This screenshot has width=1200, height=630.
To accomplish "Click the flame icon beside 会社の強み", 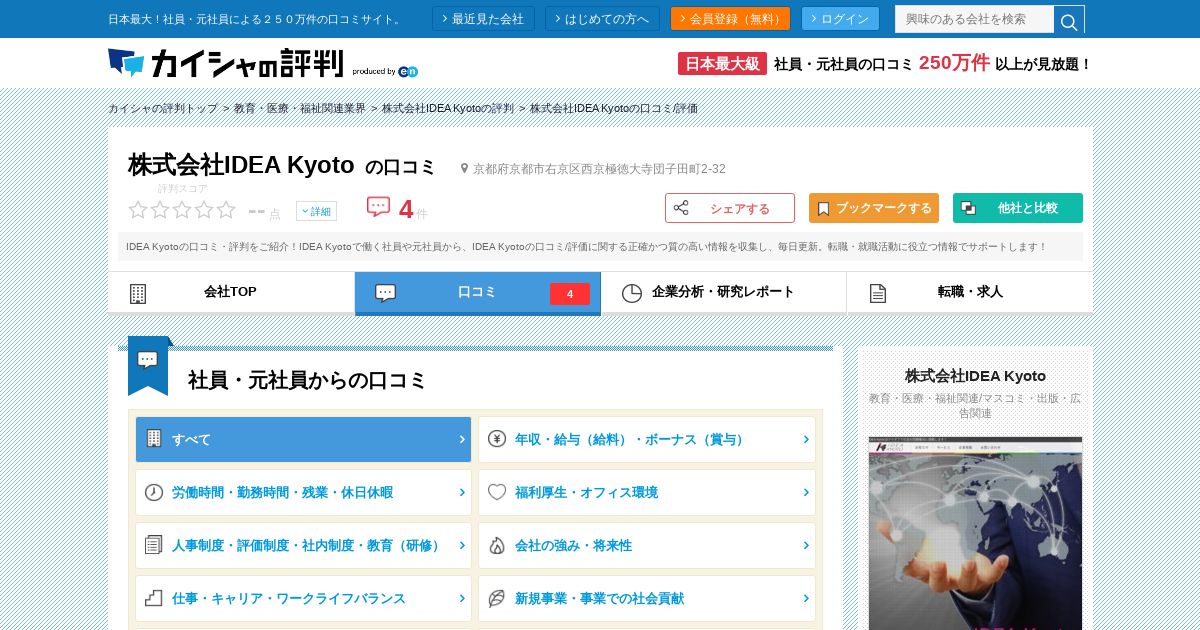I will (497, 545).
